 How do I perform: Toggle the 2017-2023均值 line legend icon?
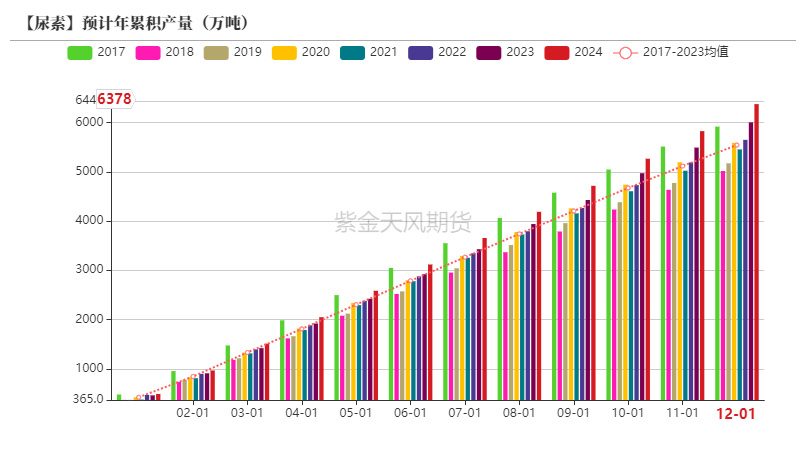[x=625, y=53]
